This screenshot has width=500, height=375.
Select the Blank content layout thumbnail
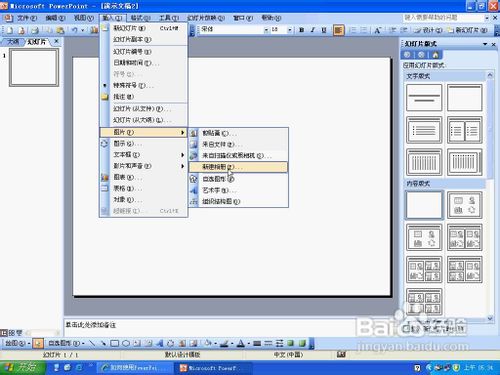point(424,205)
